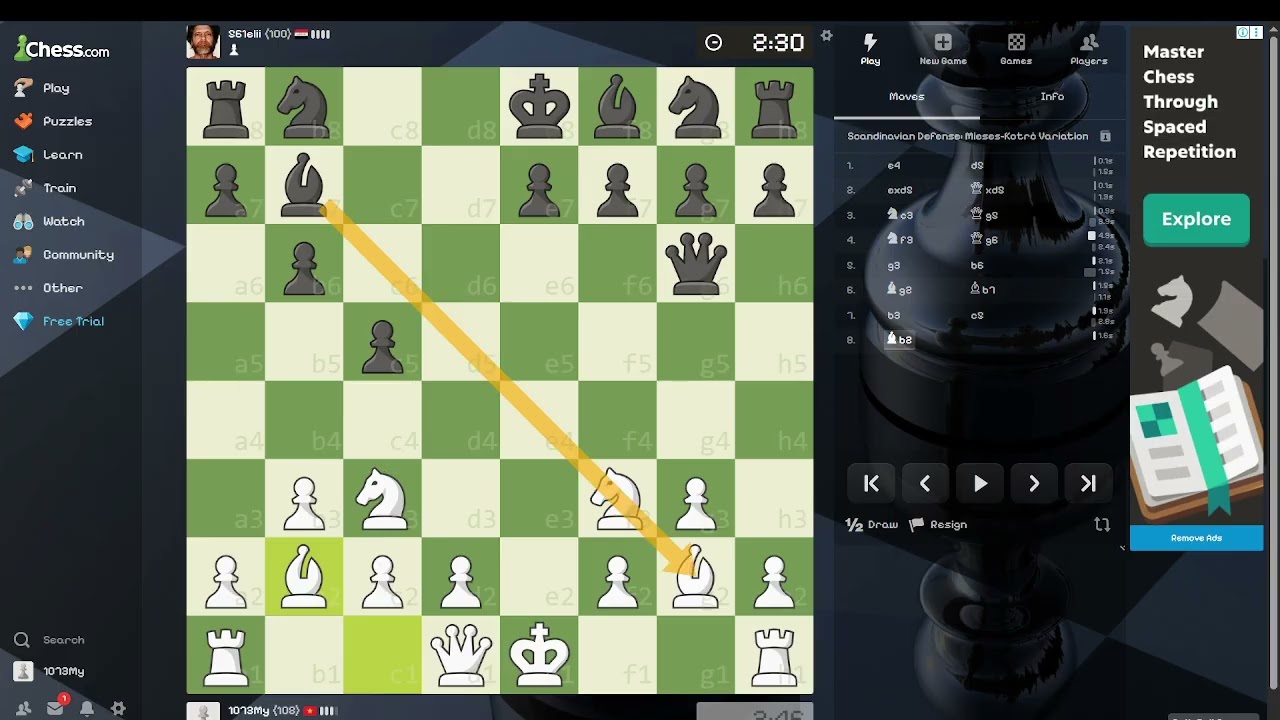Image resolution: width=1280 pixels, height=720 pixels.
Task: Flip the board orientation
Action: pos(1102,525)
